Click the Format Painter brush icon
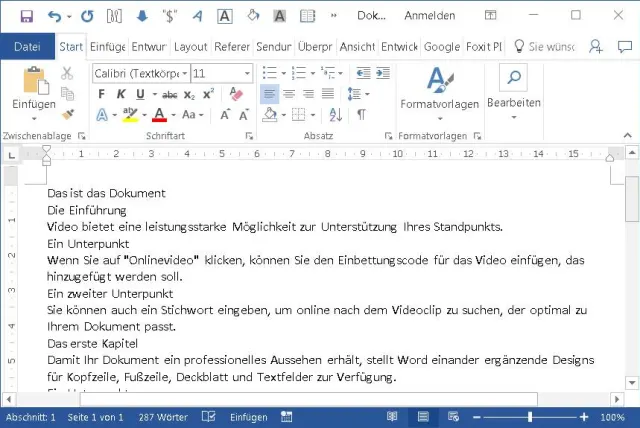Screen dimensions: 640x428 pyautogui.click(x=67, y=115)
